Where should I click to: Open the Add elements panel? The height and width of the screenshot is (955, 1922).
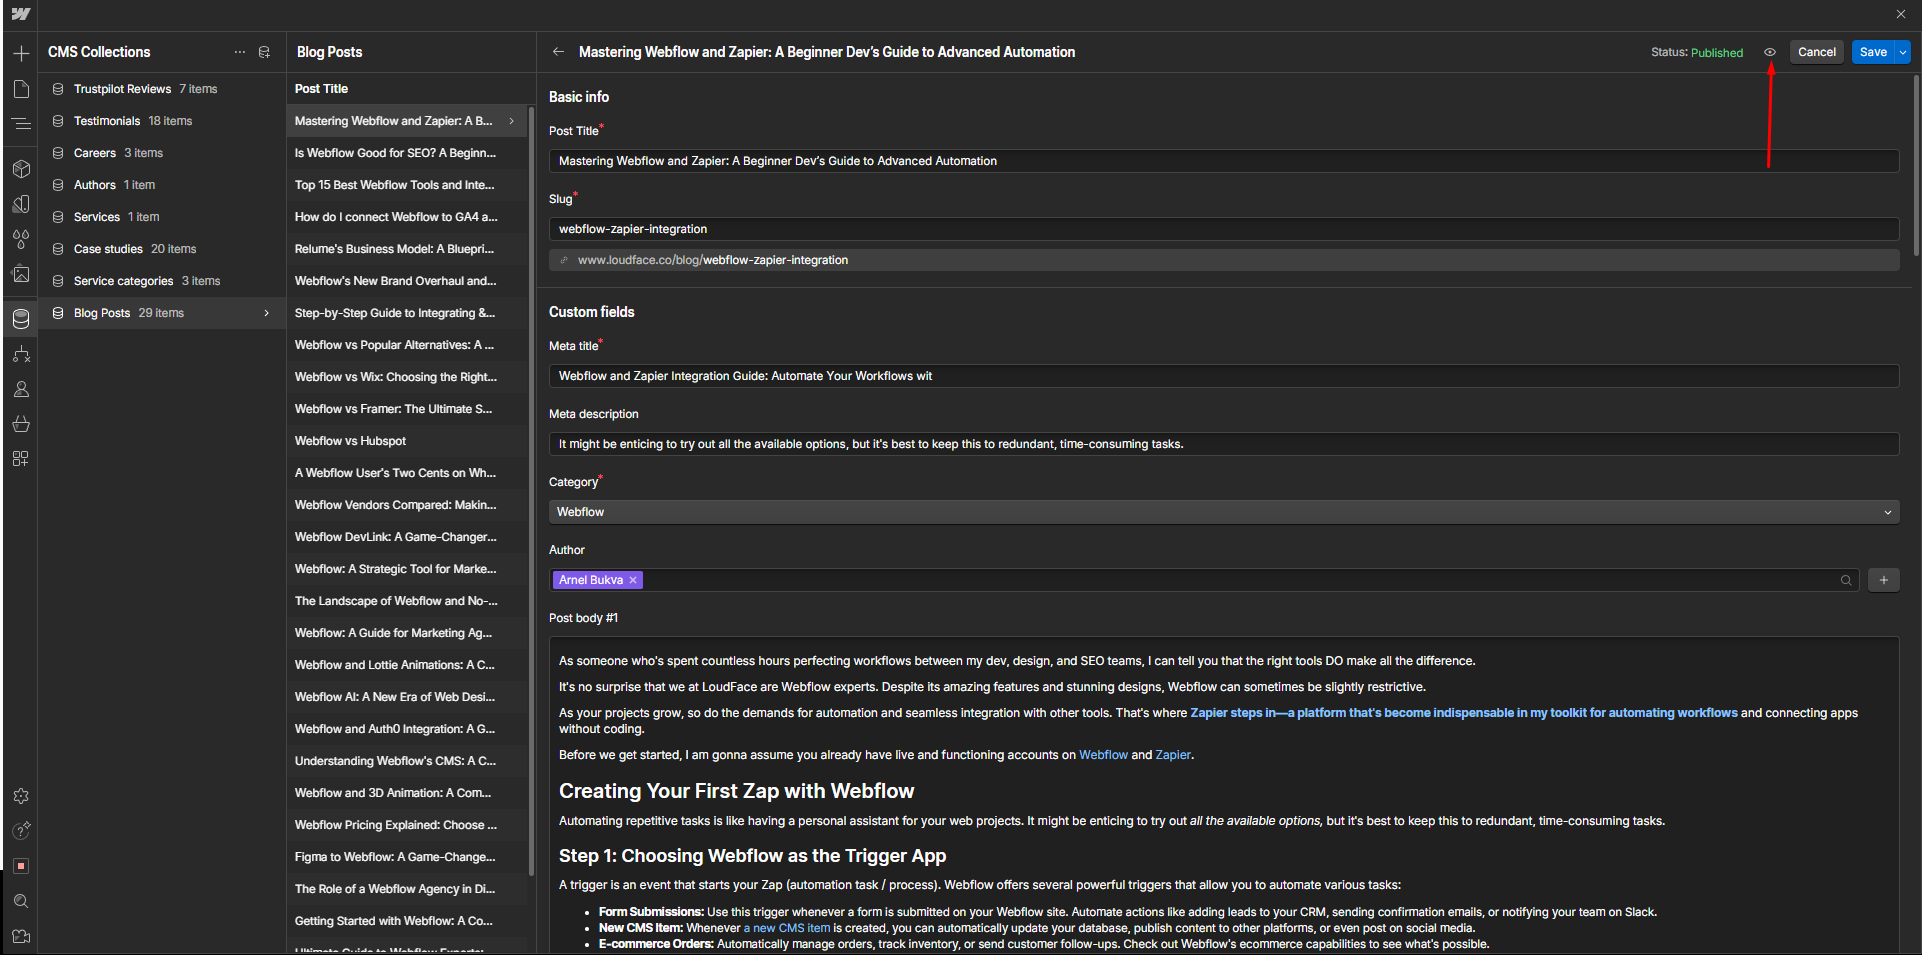pos(21,53)
